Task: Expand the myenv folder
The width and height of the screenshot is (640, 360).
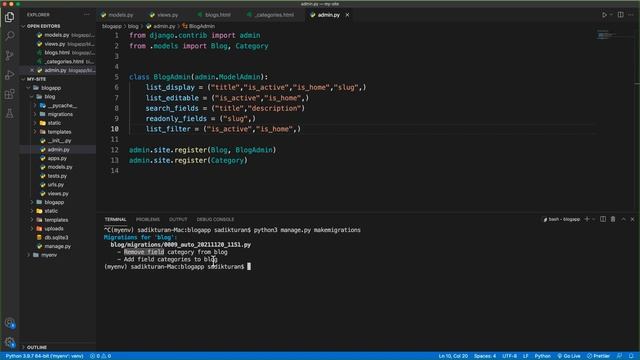Action: click(x=29, y=255)
